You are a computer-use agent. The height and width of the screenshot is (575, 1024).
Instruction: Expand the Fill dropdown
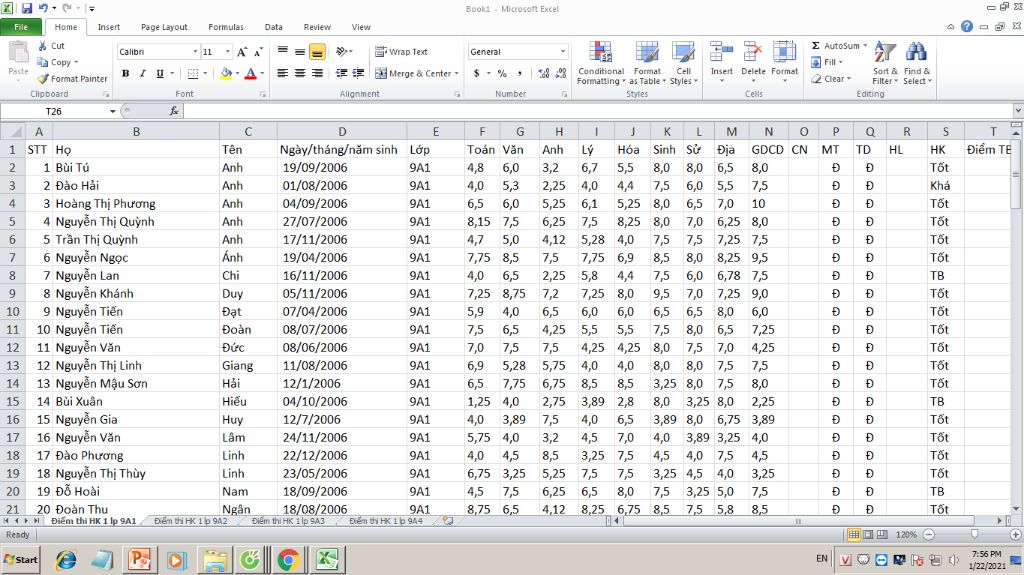(x=840, y=62)
